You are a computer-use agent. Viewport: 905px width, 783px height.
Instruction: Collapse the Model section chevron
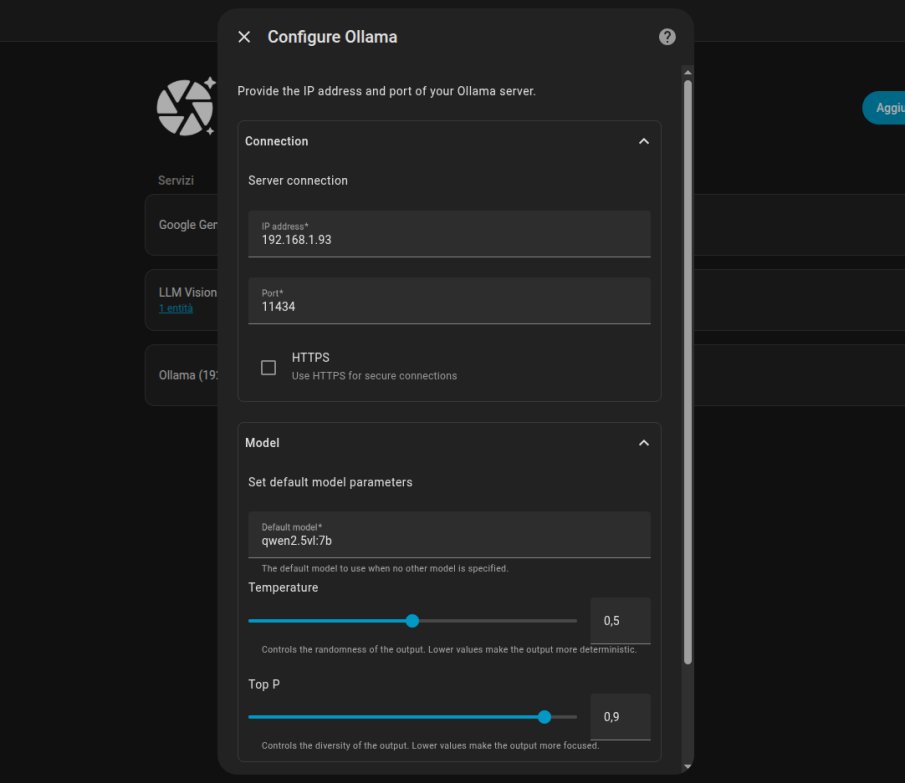(x=644, y=443)
